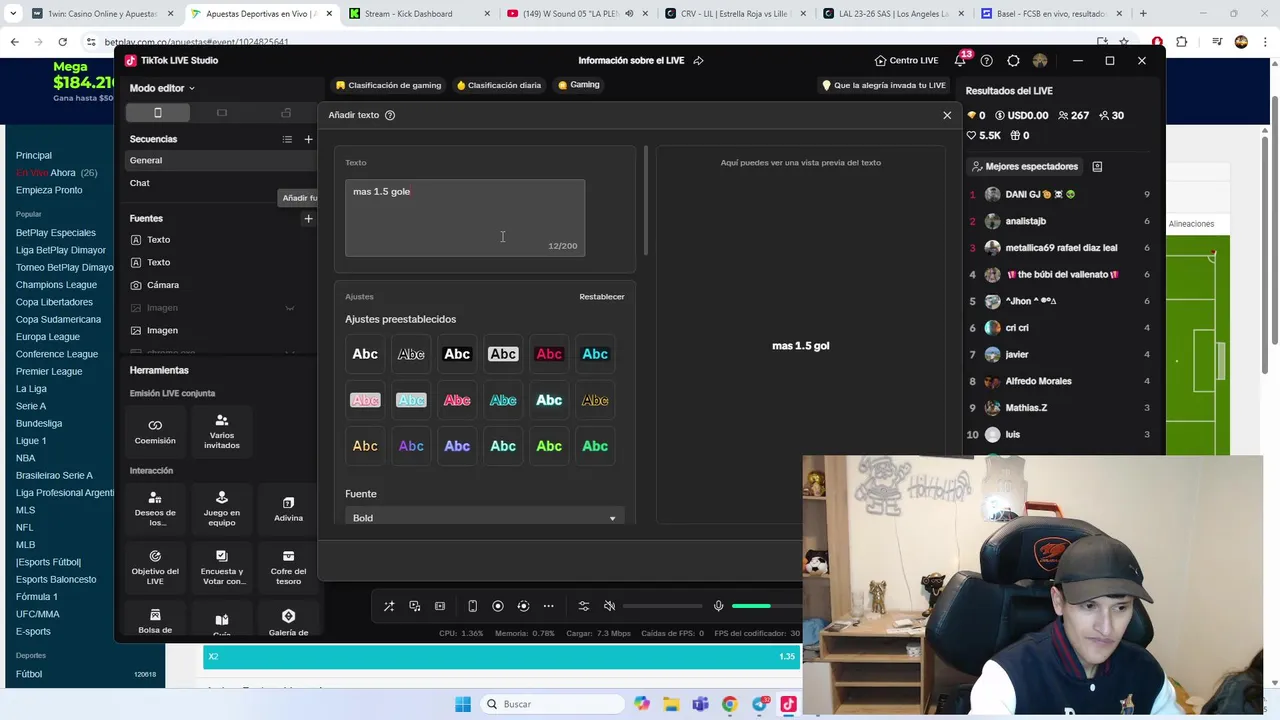Click the help icon beside Añadir texto
The height and width of the screenshot is (720, 1280).
(x=390, y=115)
